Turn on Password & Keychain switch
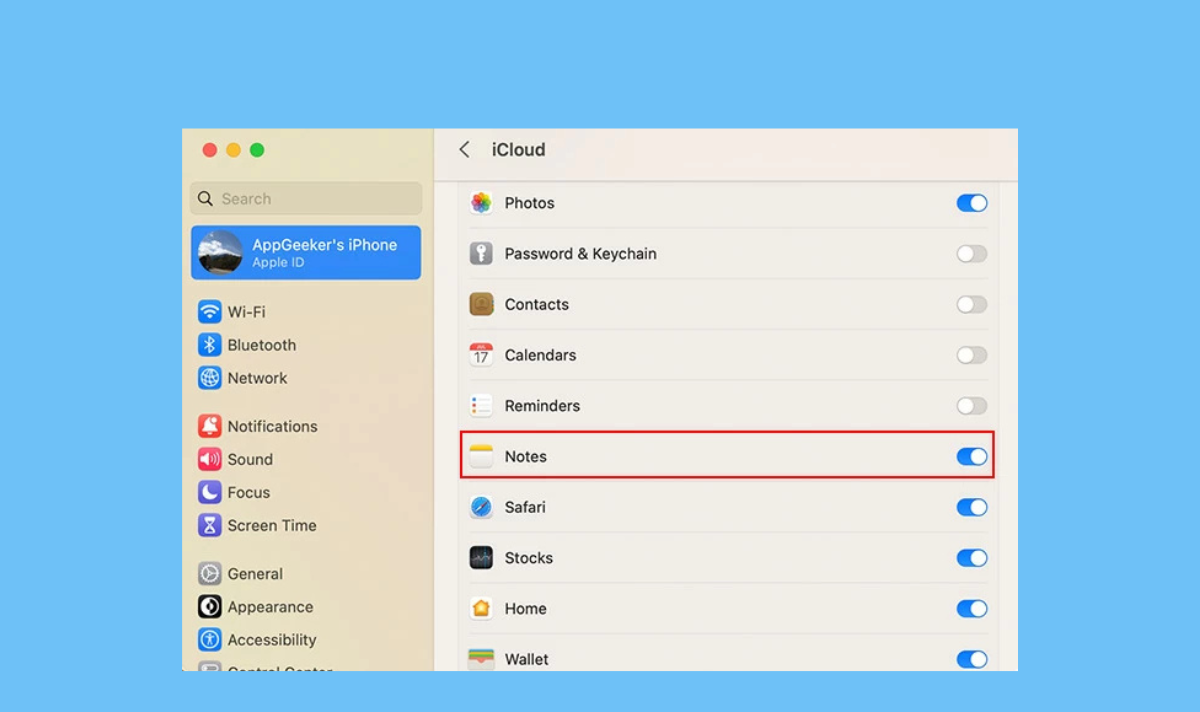 coord(971,254)
